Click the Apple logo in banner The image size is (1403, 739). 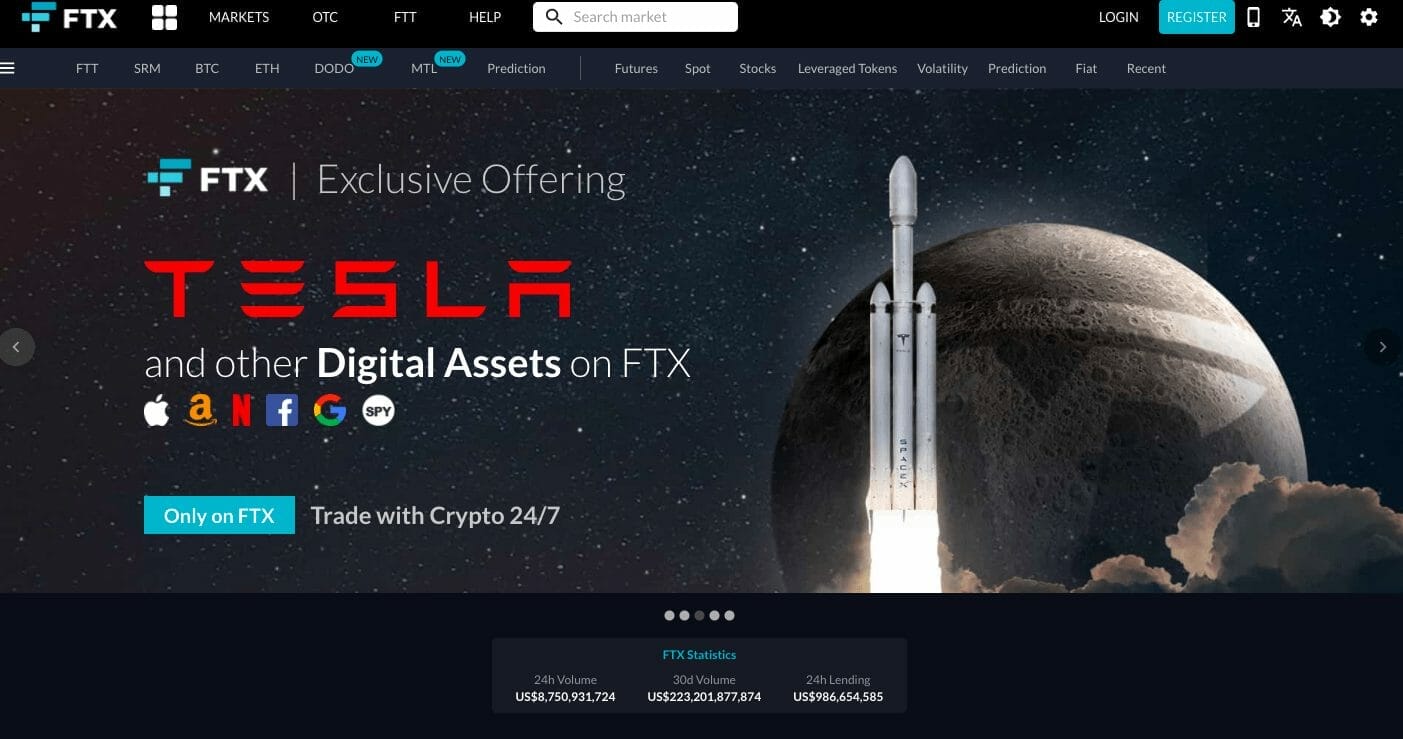pyautogui.click(x=157, y=410)
